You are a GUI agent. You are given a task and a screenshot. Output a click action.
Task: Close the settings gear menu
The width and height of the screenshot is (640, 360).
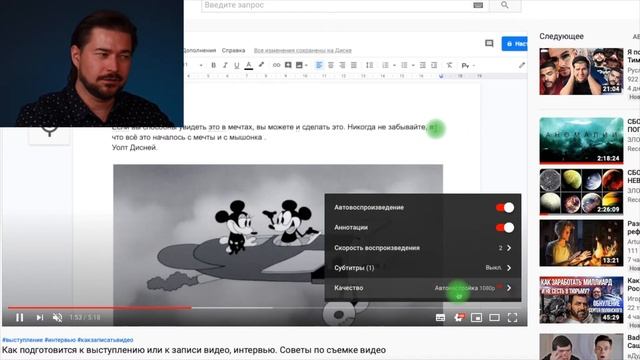click(x=459, y=318)
